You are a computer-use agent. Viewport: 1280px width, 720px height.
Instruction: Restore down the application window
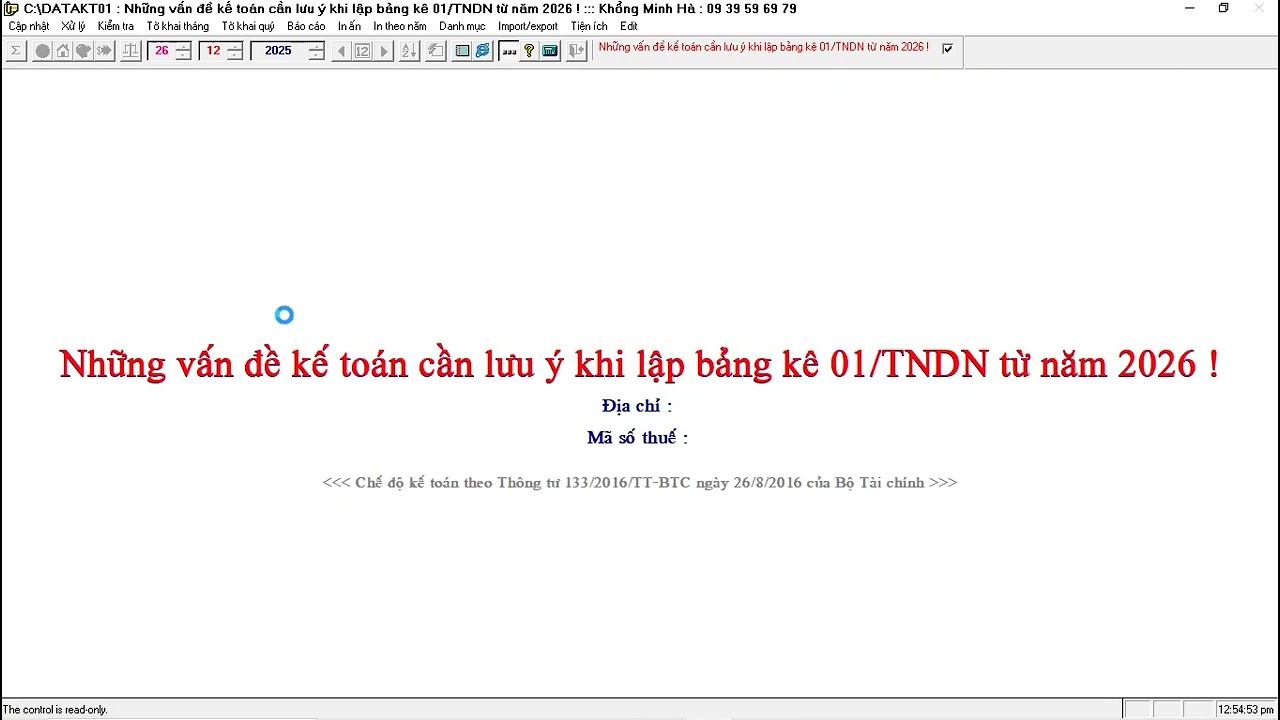tap(1223, 8)
